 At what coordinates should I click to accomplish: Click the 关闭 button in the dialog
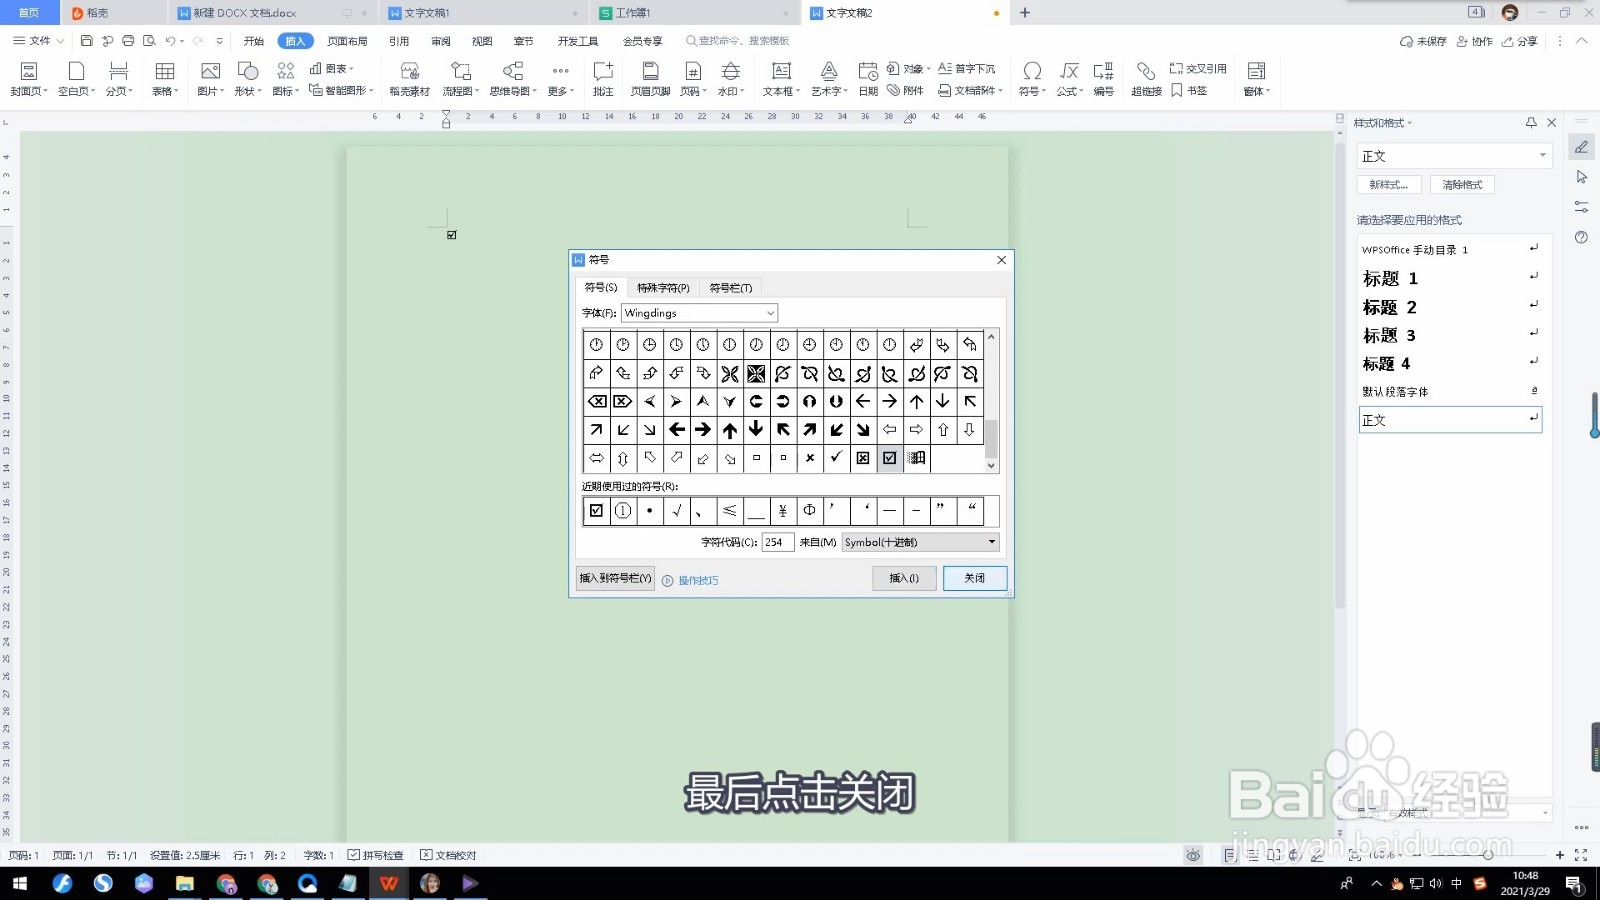tap(974, 578)
